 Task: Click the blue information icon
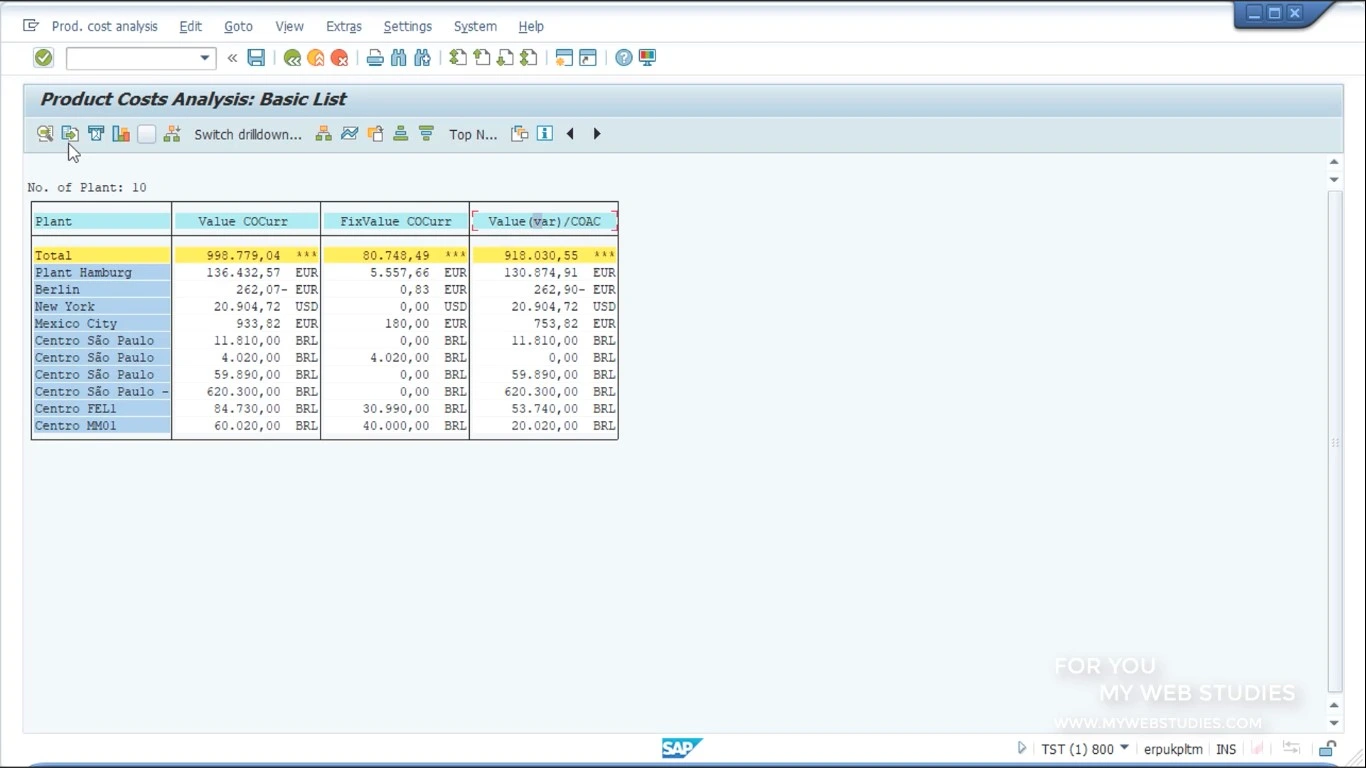[545, 134]
